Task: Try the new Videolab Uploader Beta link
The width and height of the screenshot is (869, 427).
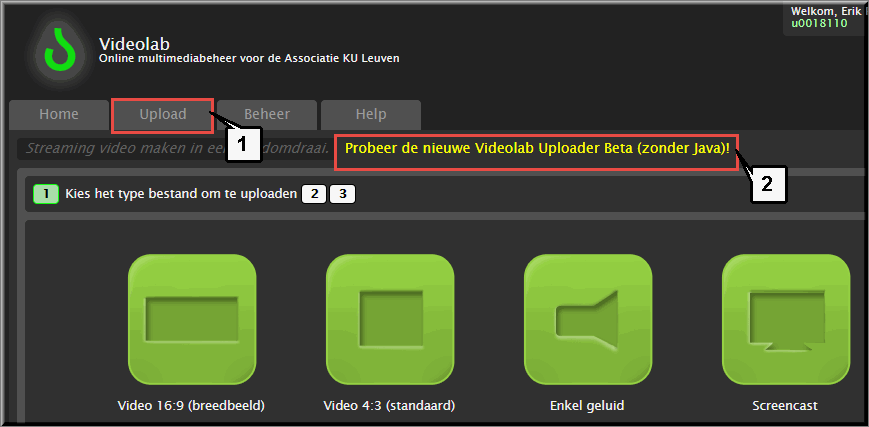Action: 537,149
